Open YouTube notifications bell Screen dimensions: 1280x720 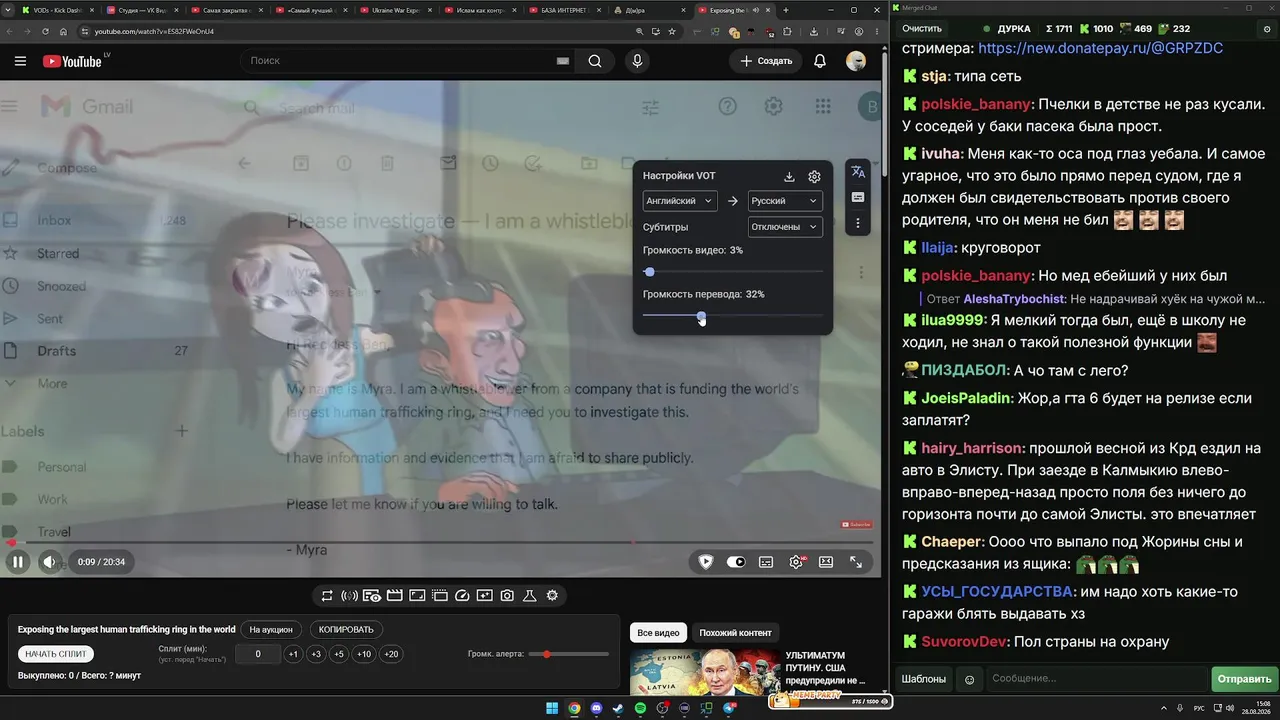820,61
